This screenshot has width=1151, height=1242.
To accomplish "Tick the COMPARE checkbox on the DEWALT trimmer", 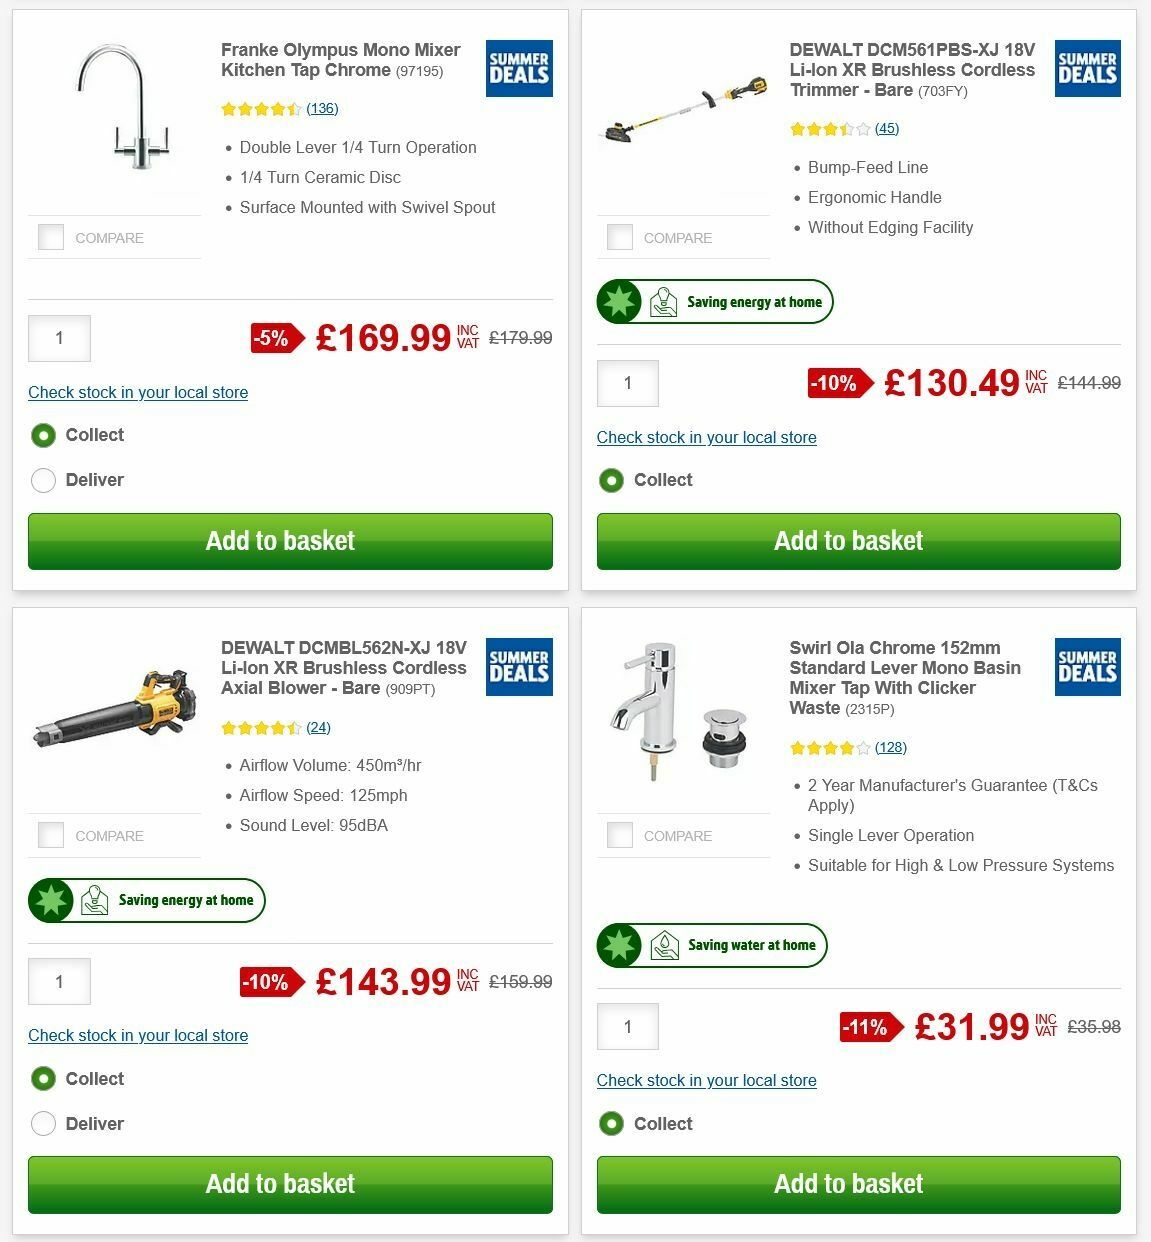I will (x=619, y=237).
